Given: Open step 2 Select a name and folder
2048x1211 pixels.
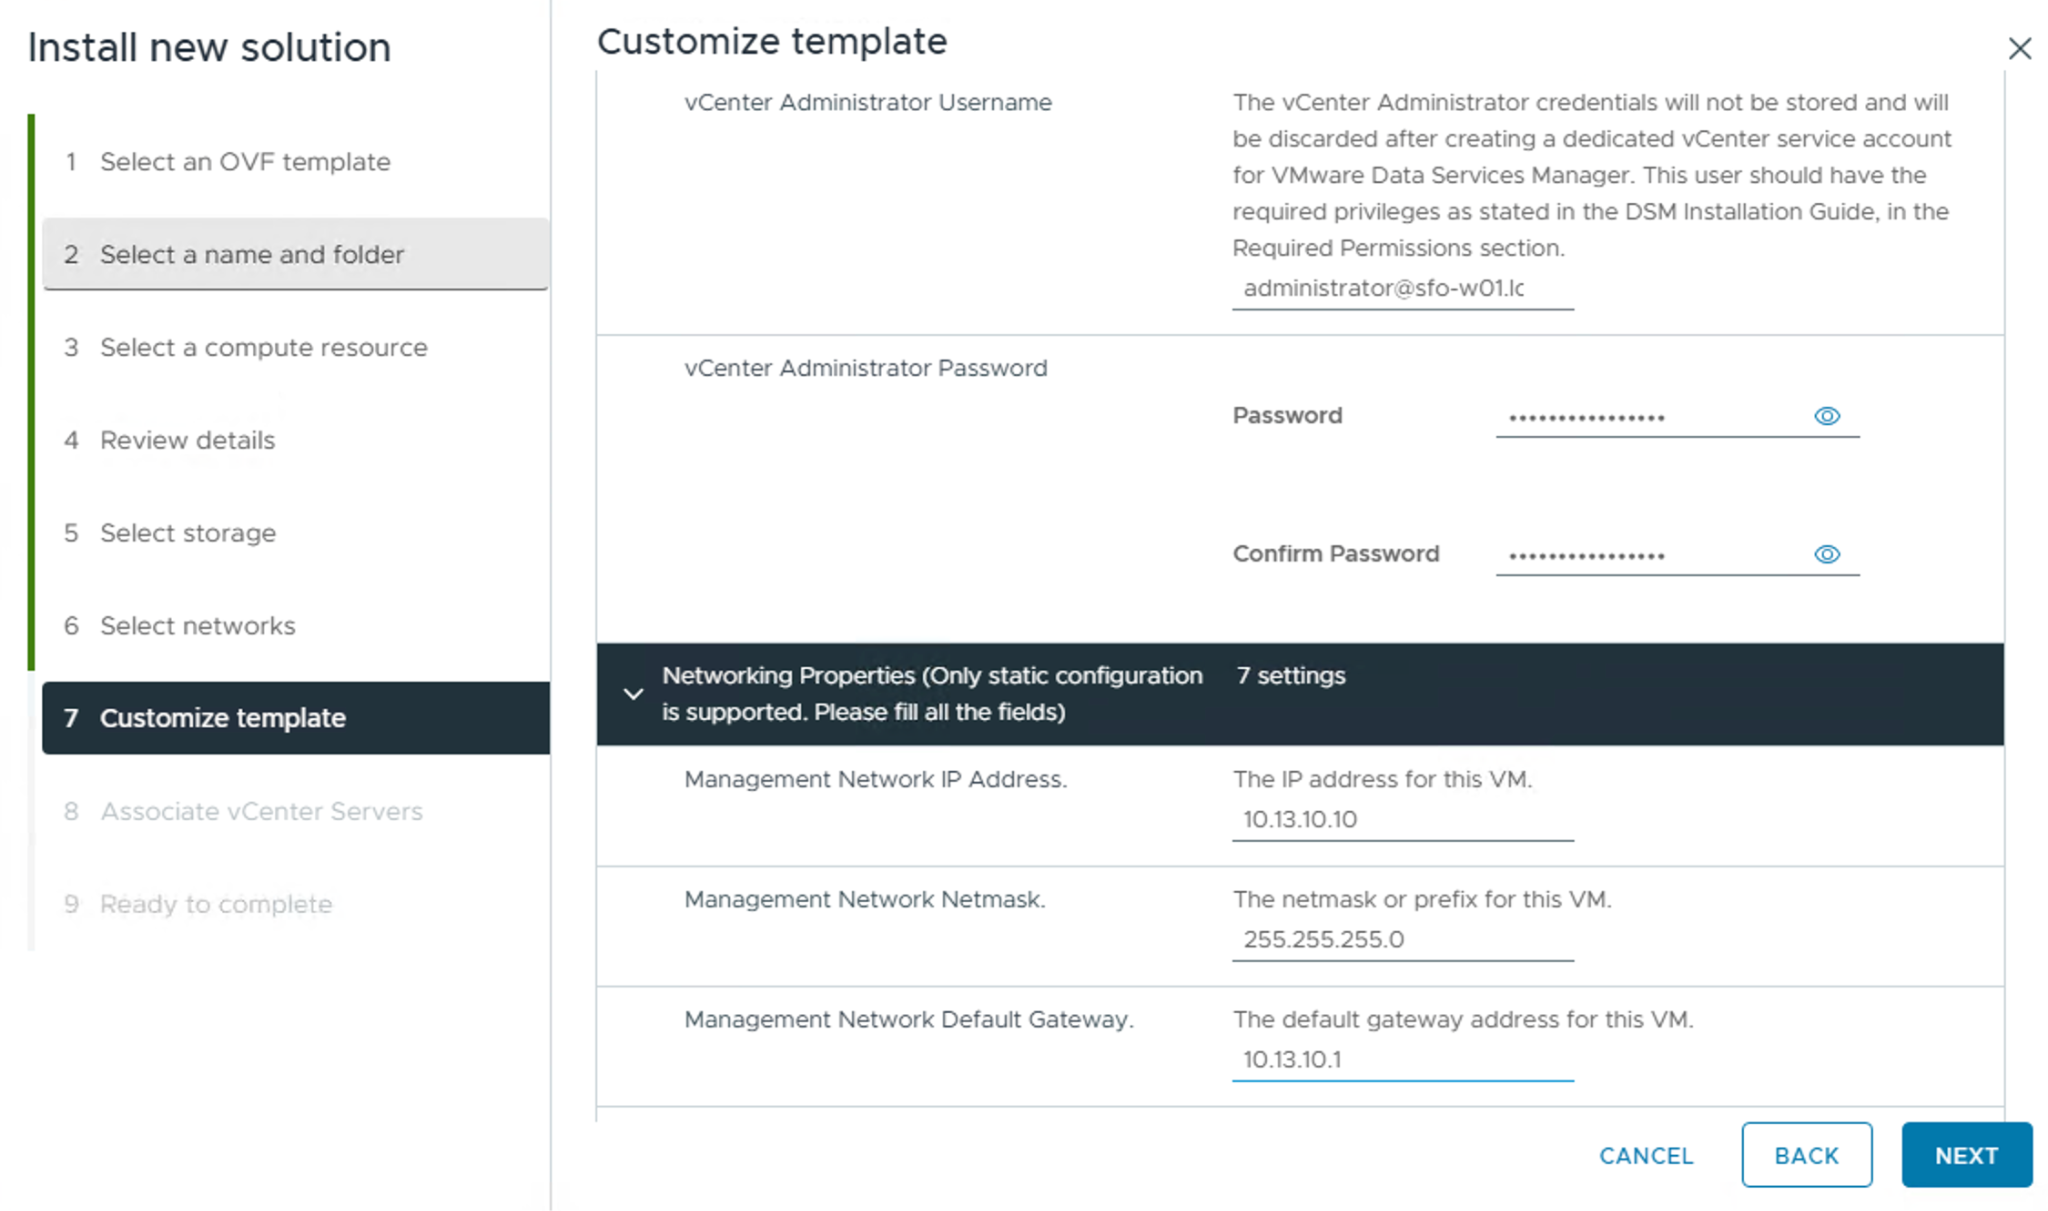Looking at the screenshot, I should click(251, 255).
